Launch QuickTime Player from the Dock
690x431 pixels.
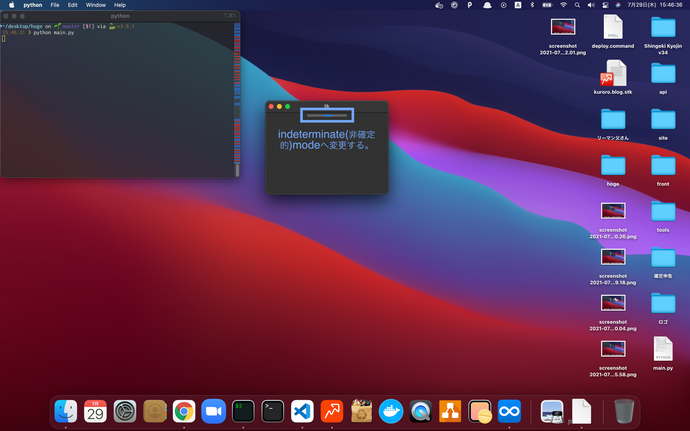(x=420, y=411)
